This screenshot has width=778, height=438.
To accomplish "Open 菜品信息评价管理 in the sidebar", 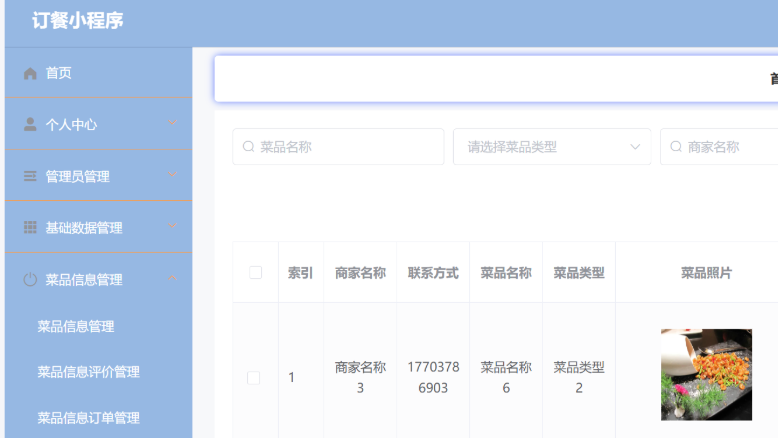I will [x=88, y=372].
